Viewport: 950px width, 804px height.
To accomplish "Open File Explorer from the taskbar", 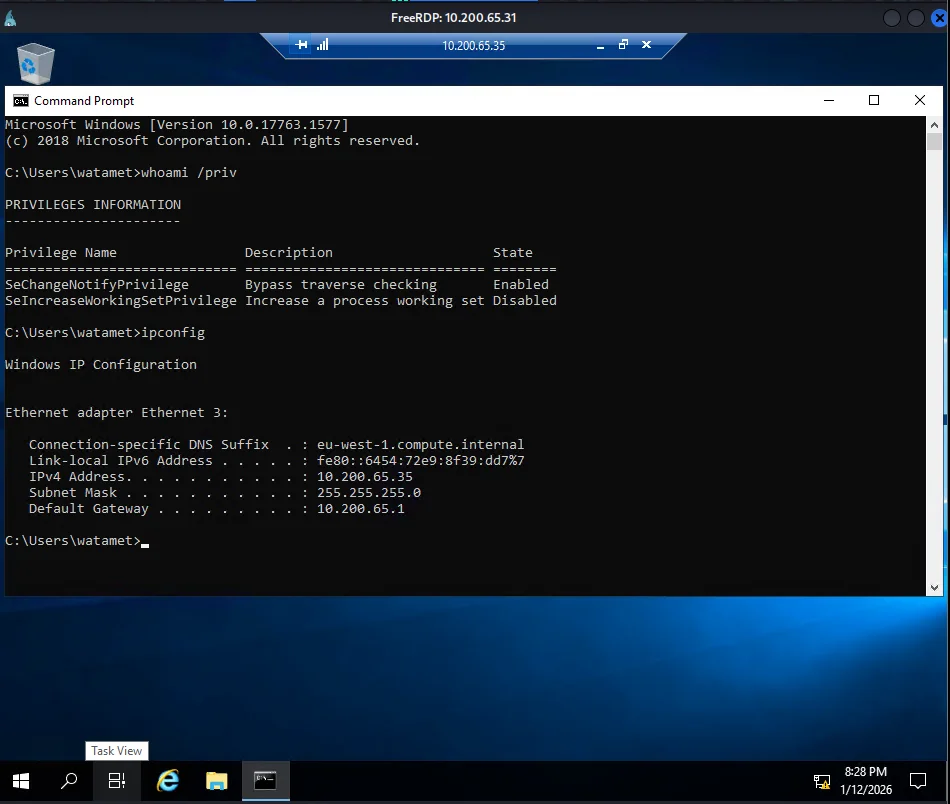I will click(x=216, y=781).
